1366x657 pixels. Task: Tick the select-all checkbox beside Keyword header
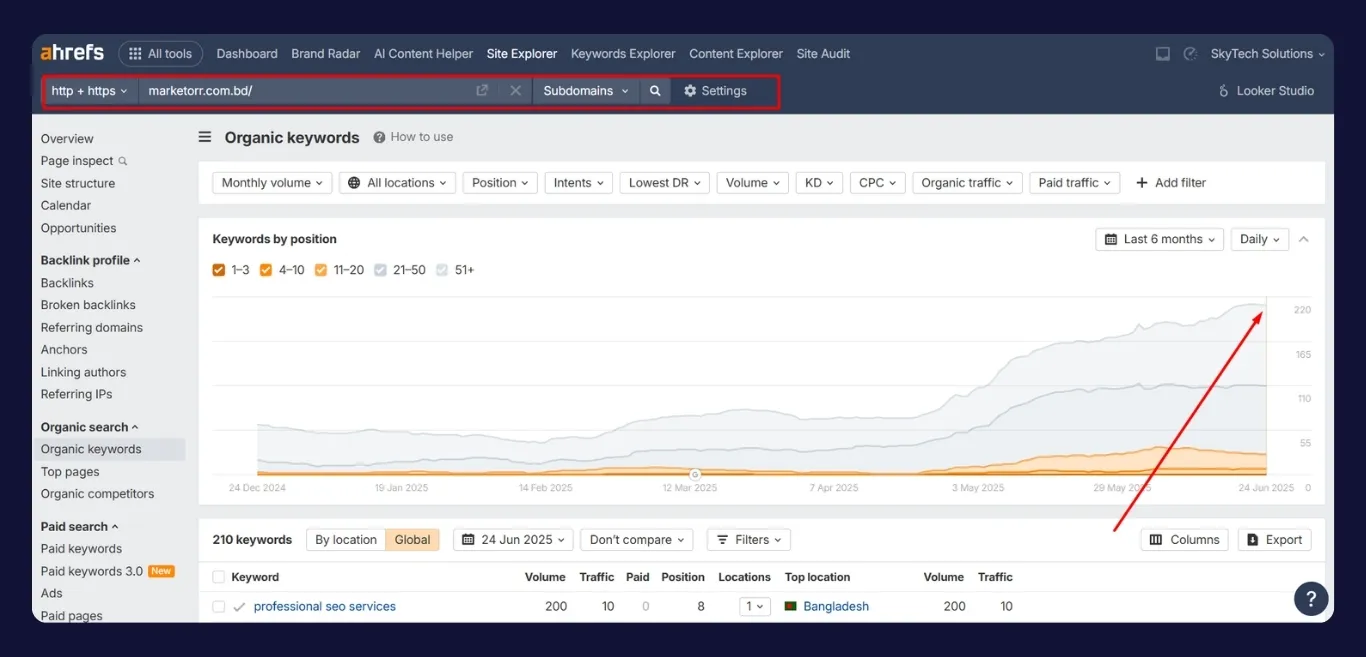(219, 577)
